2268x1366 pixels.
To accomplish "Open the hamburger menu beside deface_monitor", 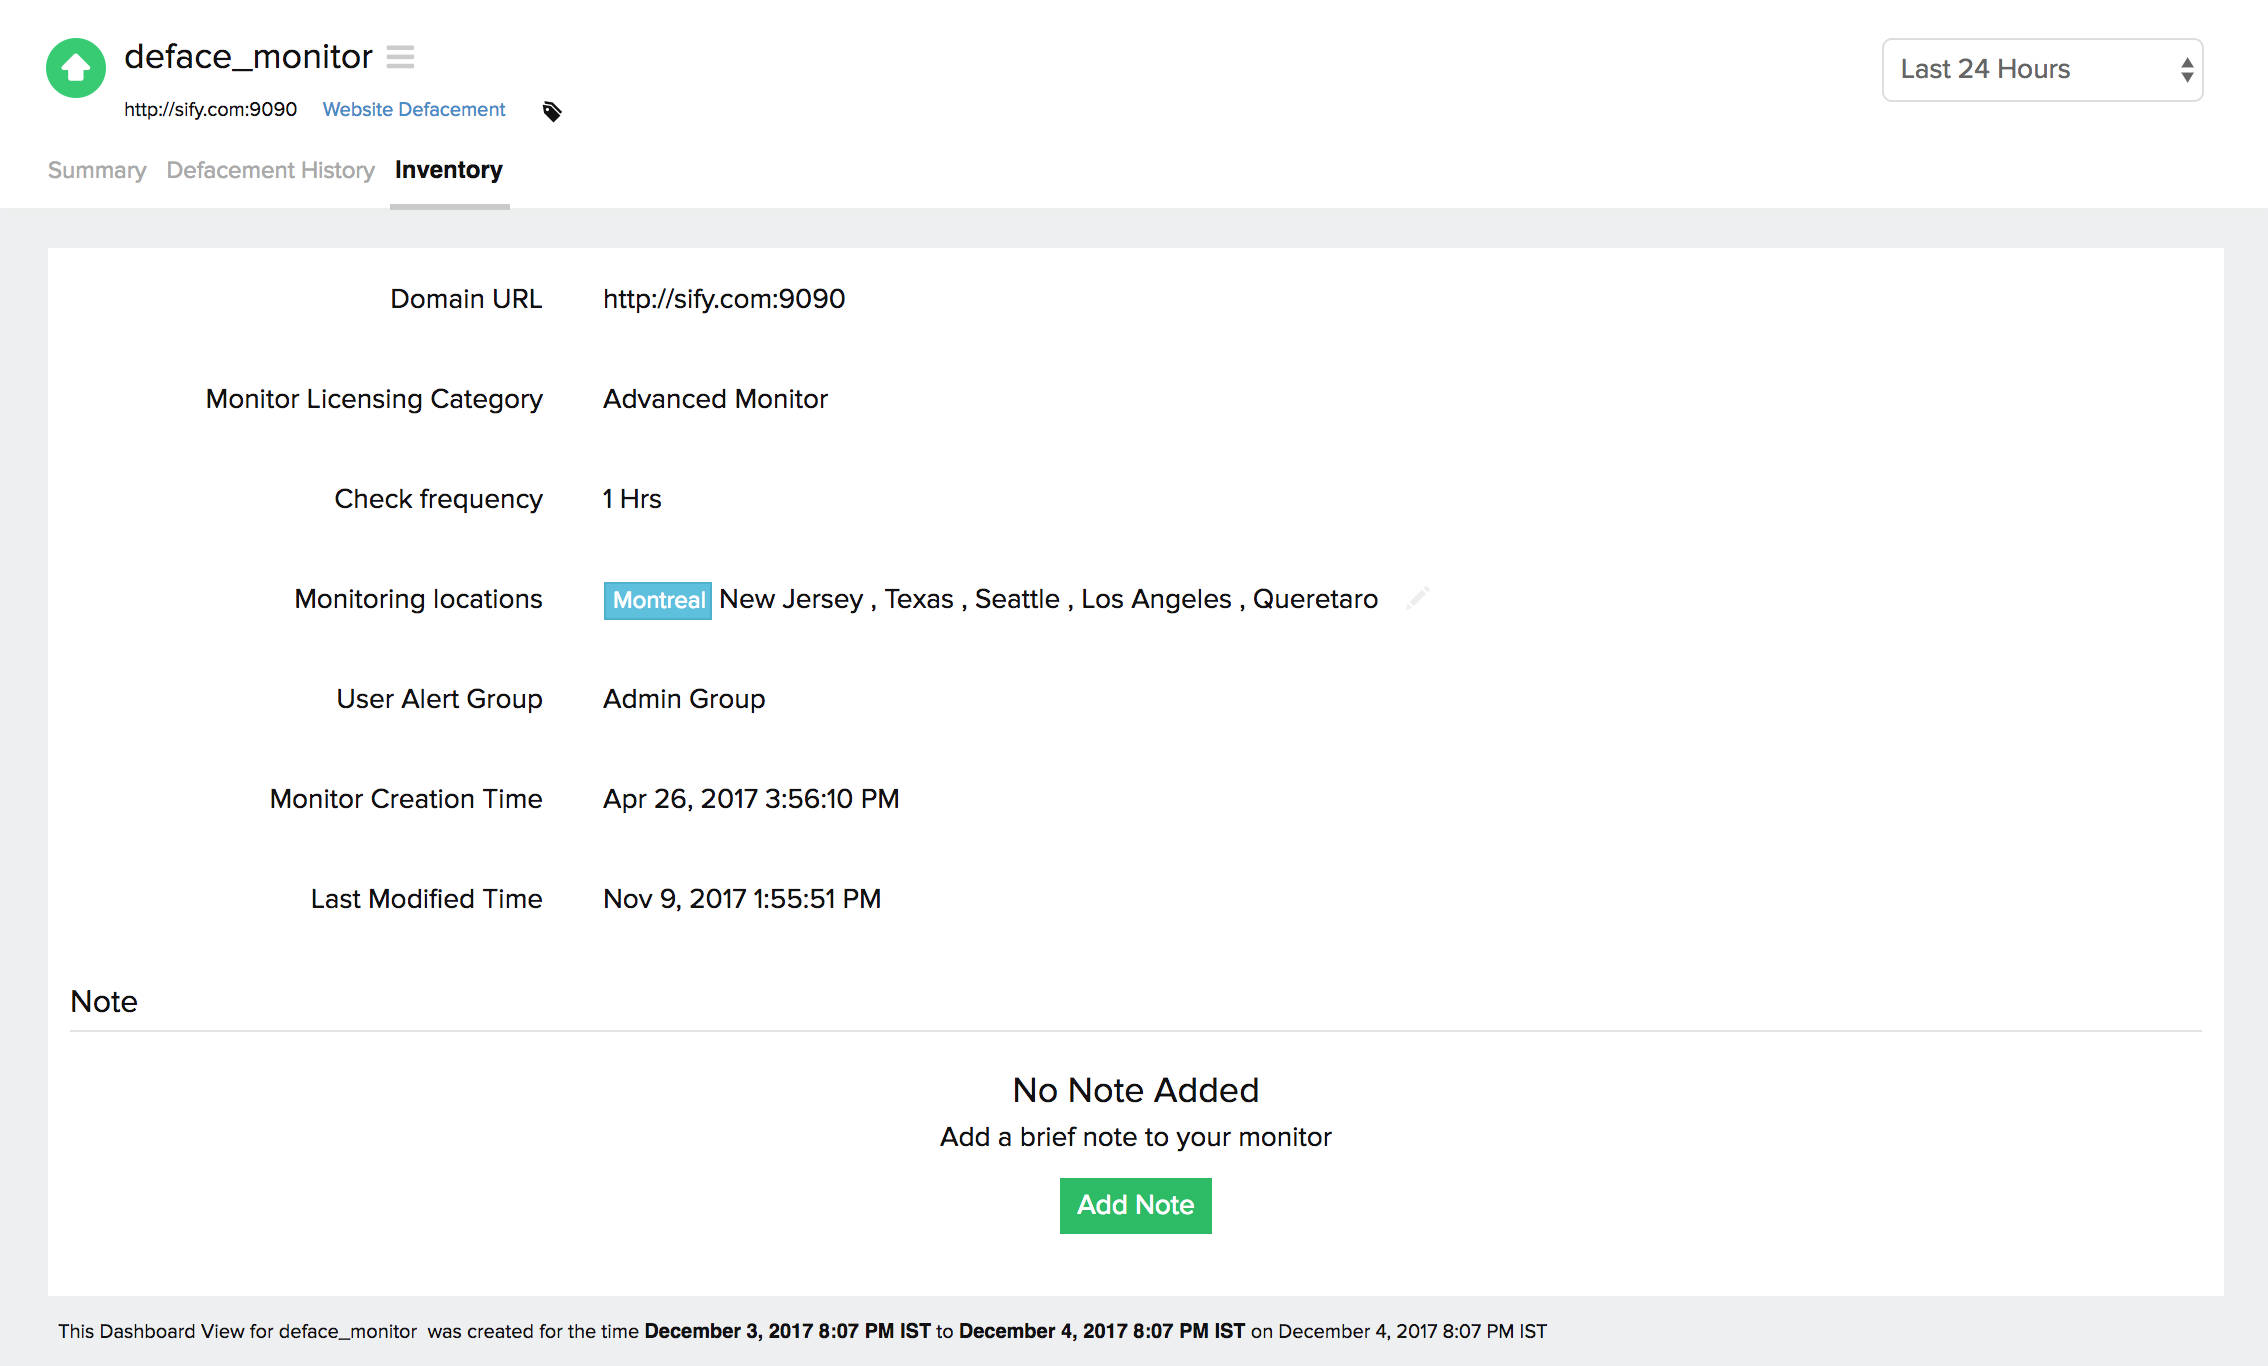I will [400, 57].
